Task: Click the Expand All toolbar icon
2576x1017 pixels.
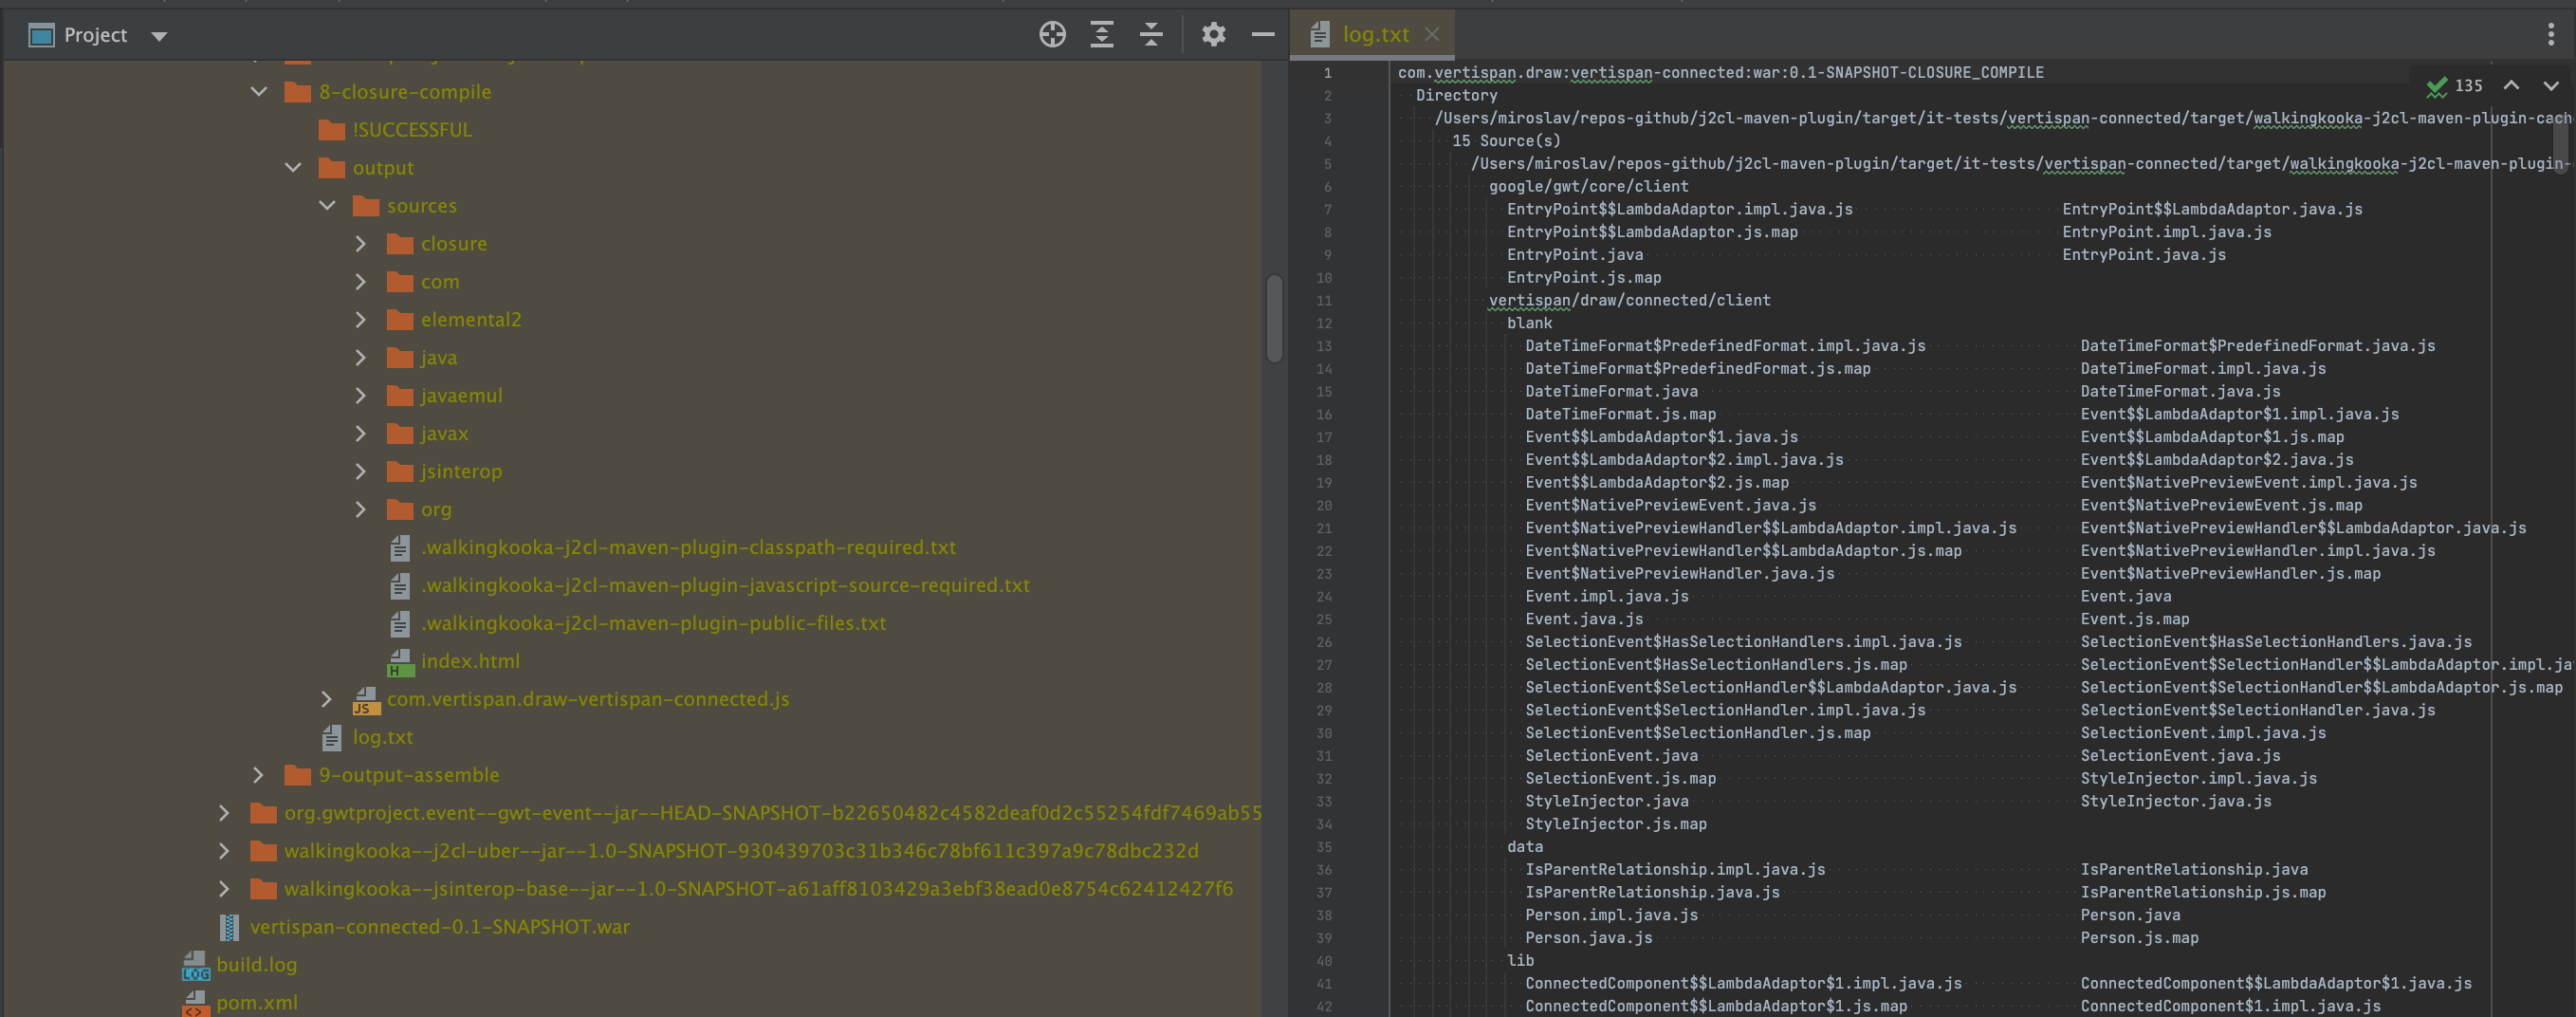Action: 1102,35
